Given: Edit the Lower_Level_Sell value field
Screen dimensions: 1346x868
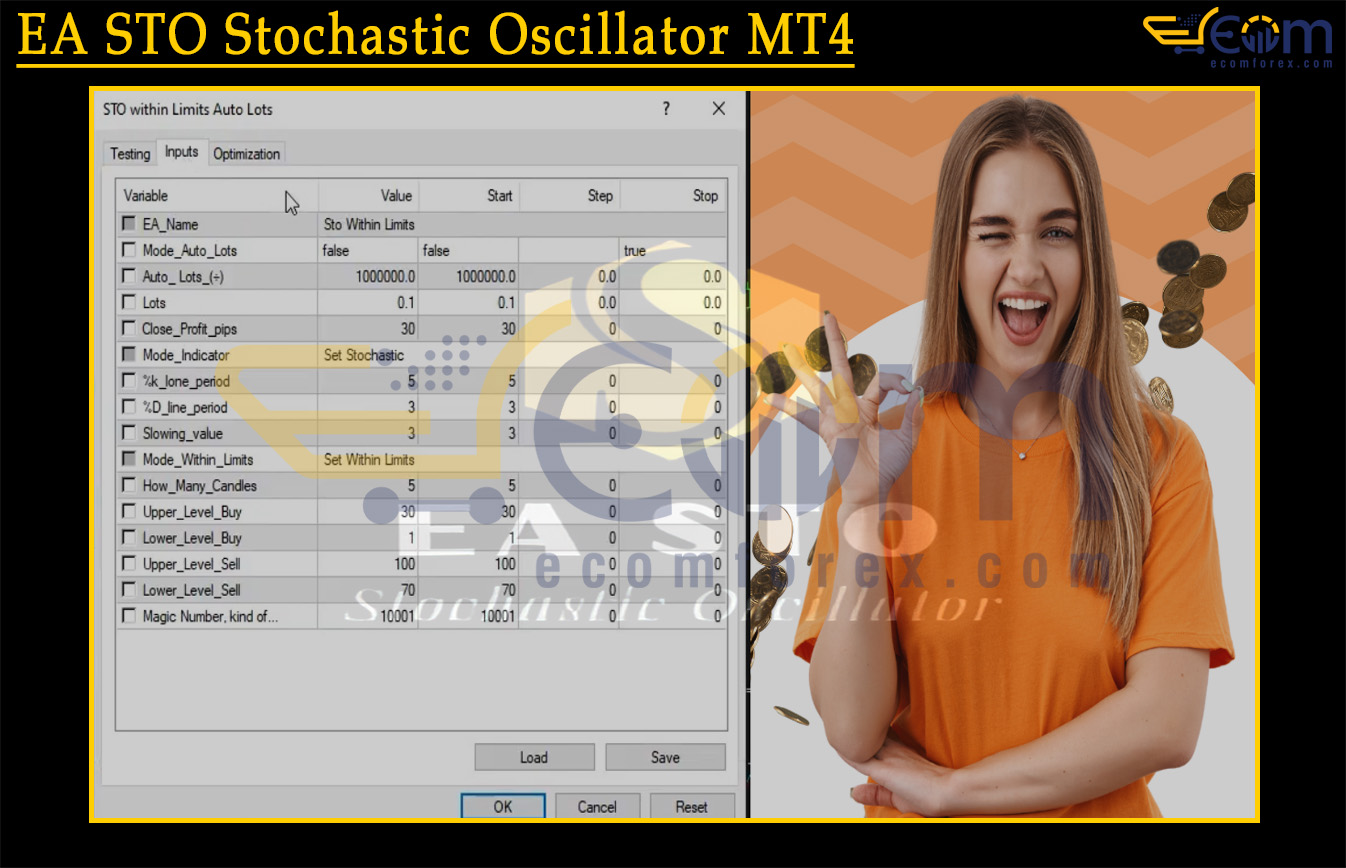Looking at the screenshot, I should 368,590.
